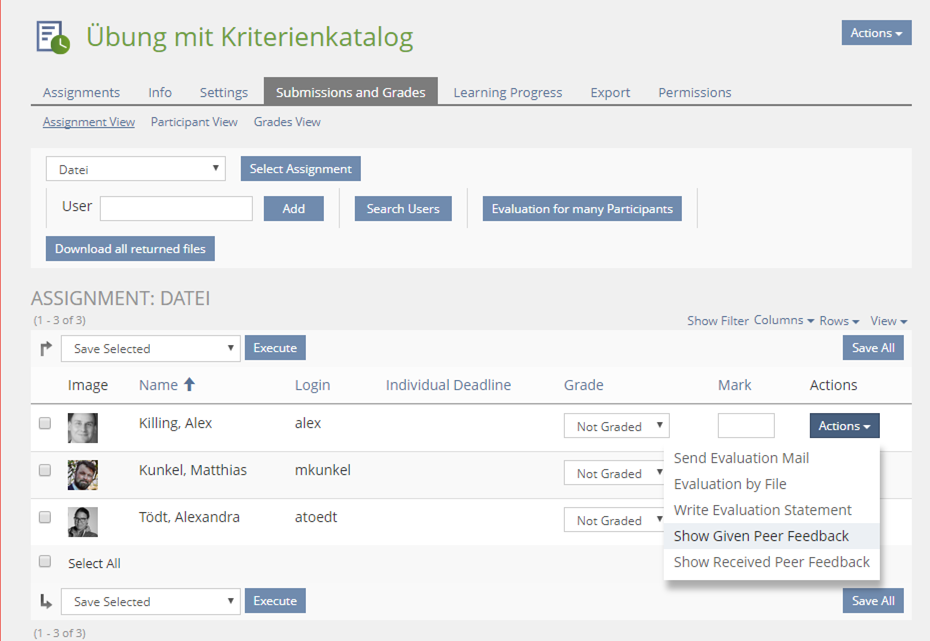
Task: Enable the Select All checkbox
Action: (x=45, y=562)
